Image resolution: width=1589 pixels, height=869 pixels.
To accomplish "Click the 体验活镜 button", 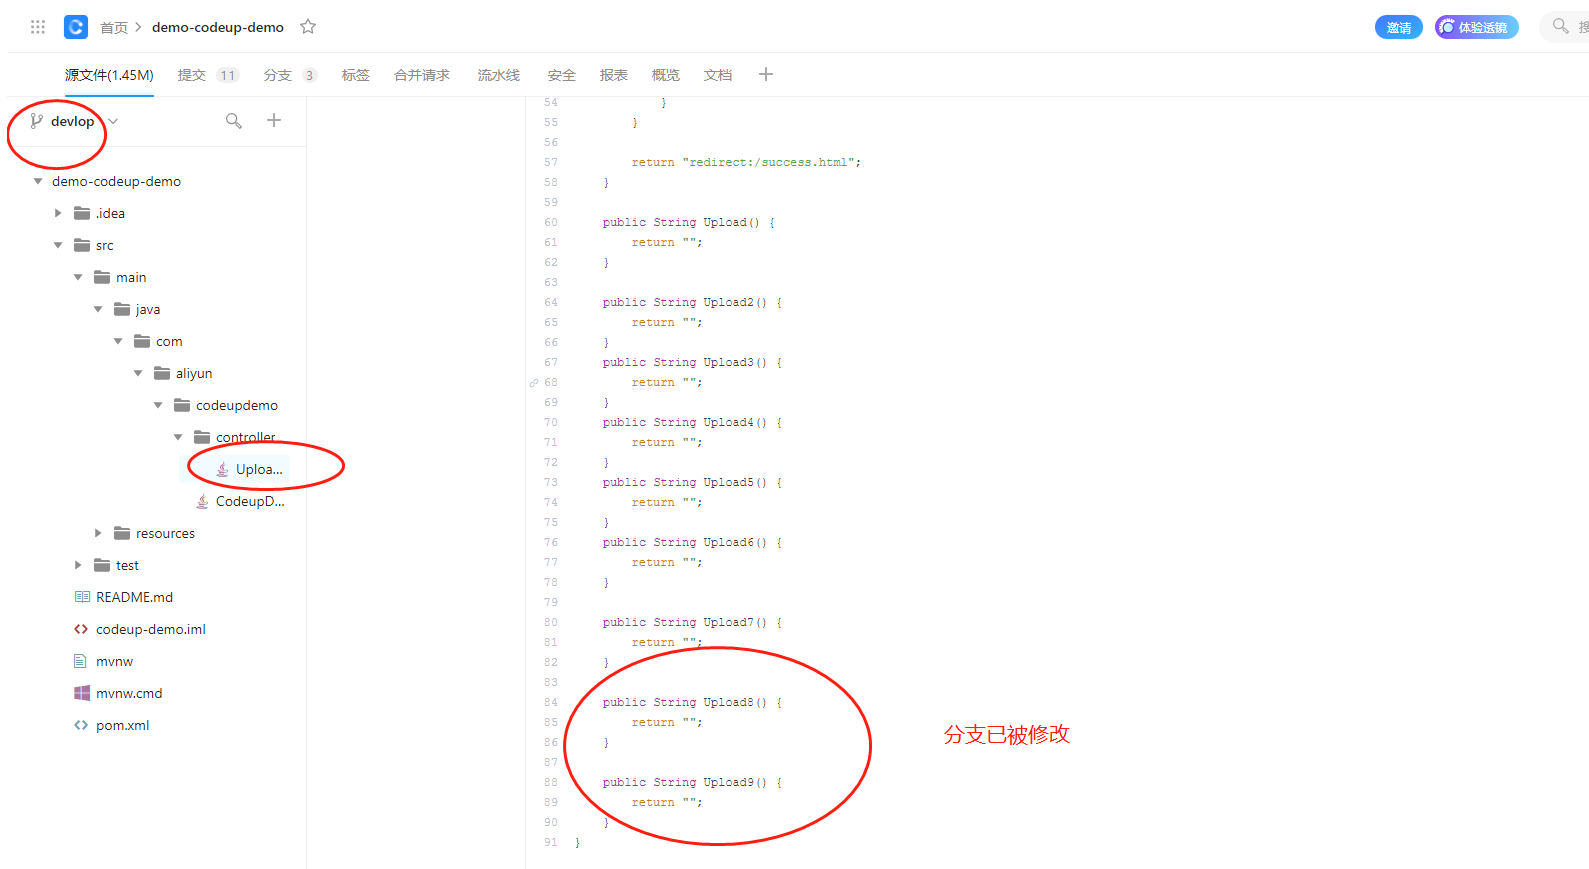I will pos(1477,27).
